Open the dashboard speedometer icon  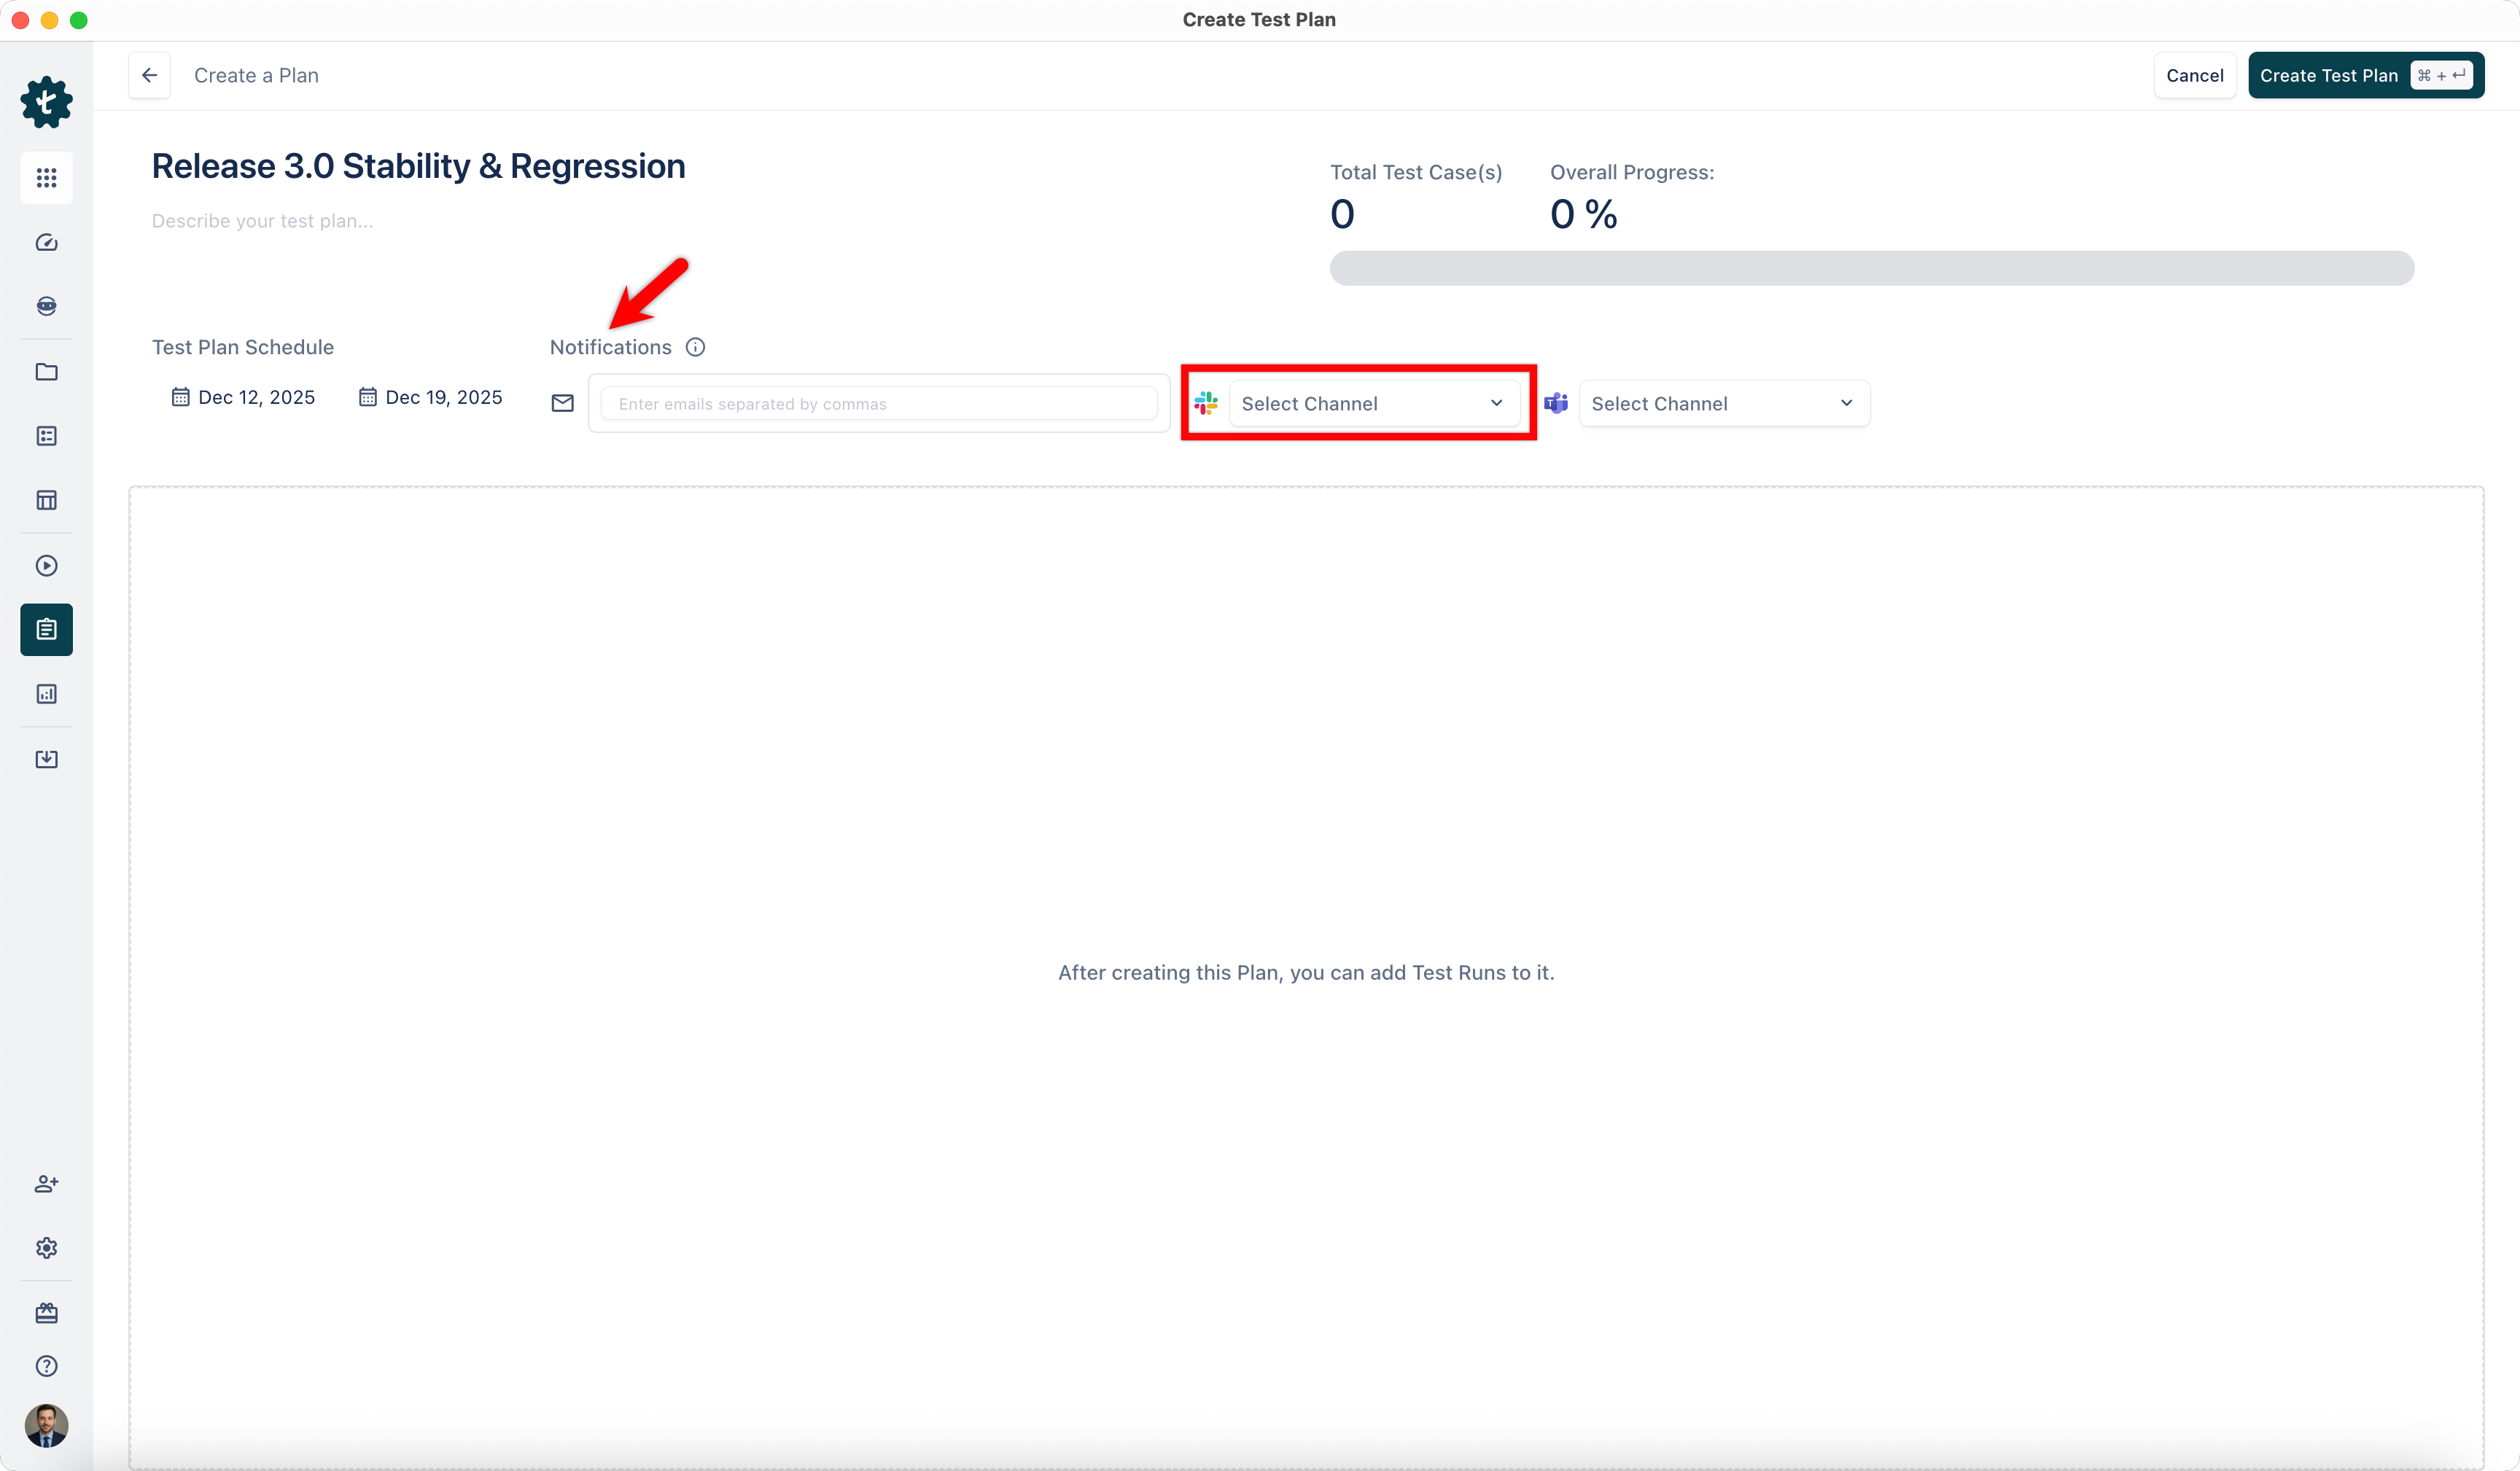(x=46, y=242)
